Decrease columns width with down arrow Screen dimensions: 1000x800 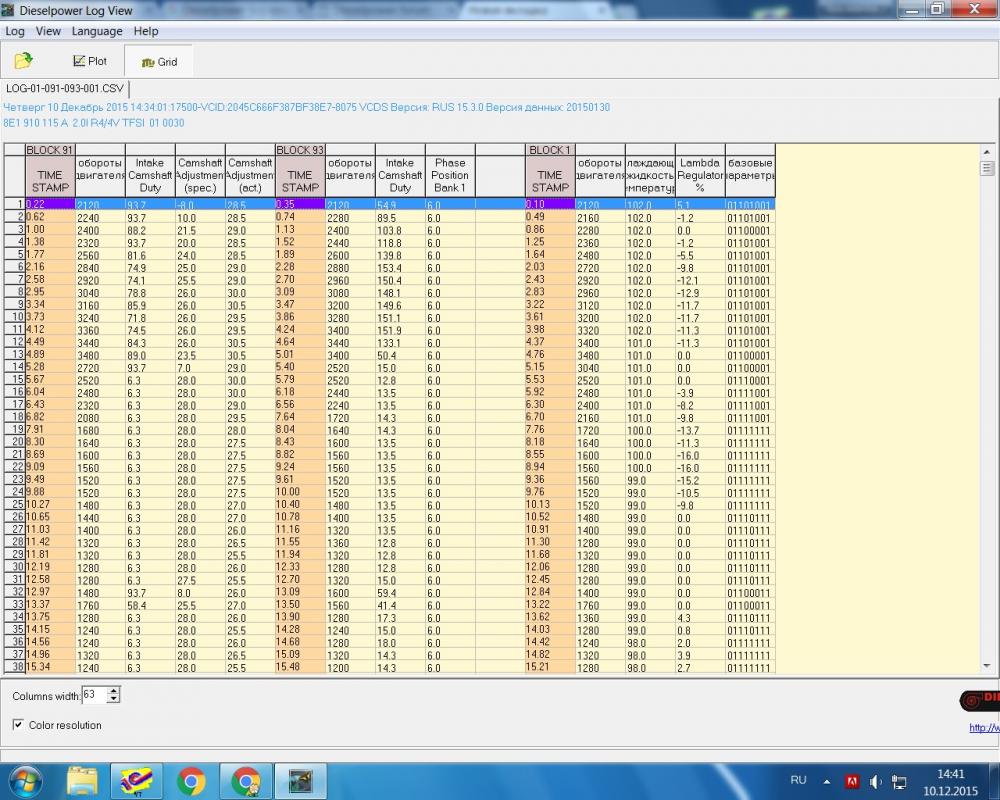click(x=113, y=698)
